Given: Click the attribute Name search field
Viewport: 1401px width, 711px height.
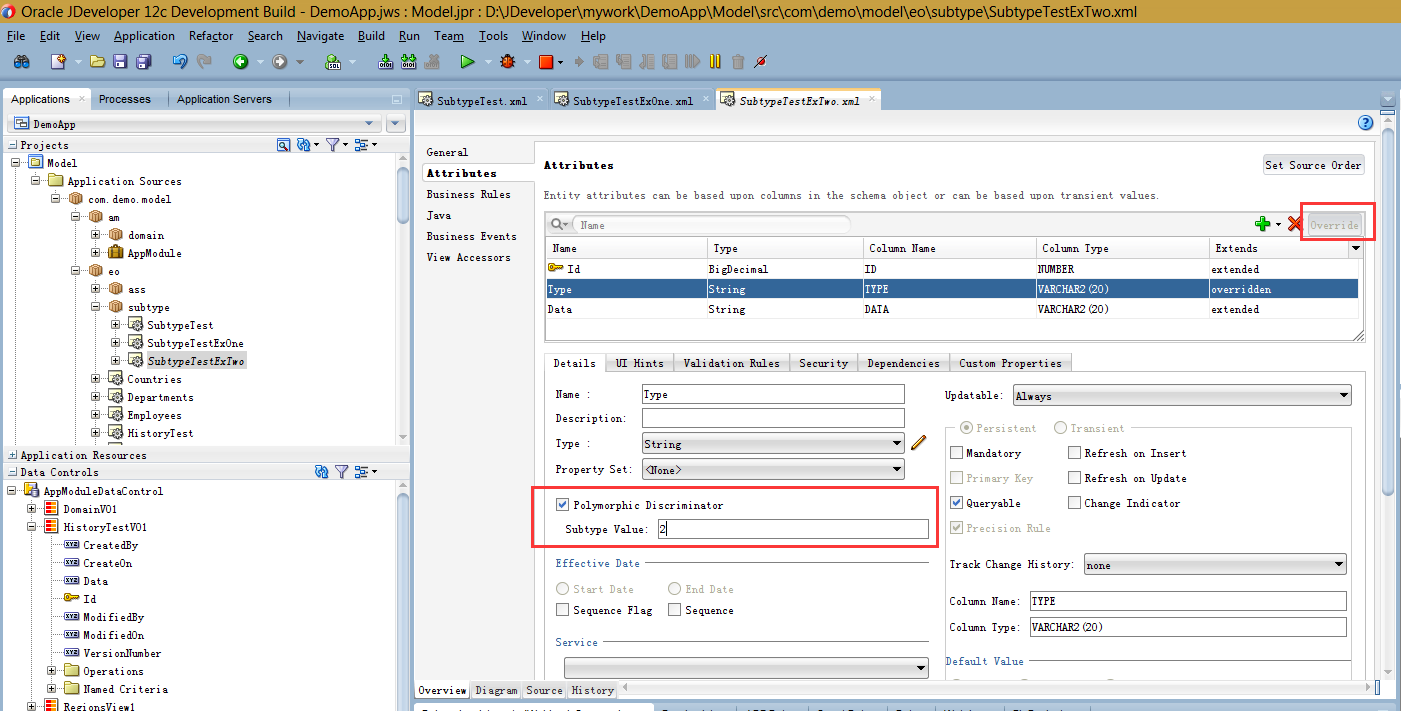Looking at the screenshot, I should click(711, 225).
